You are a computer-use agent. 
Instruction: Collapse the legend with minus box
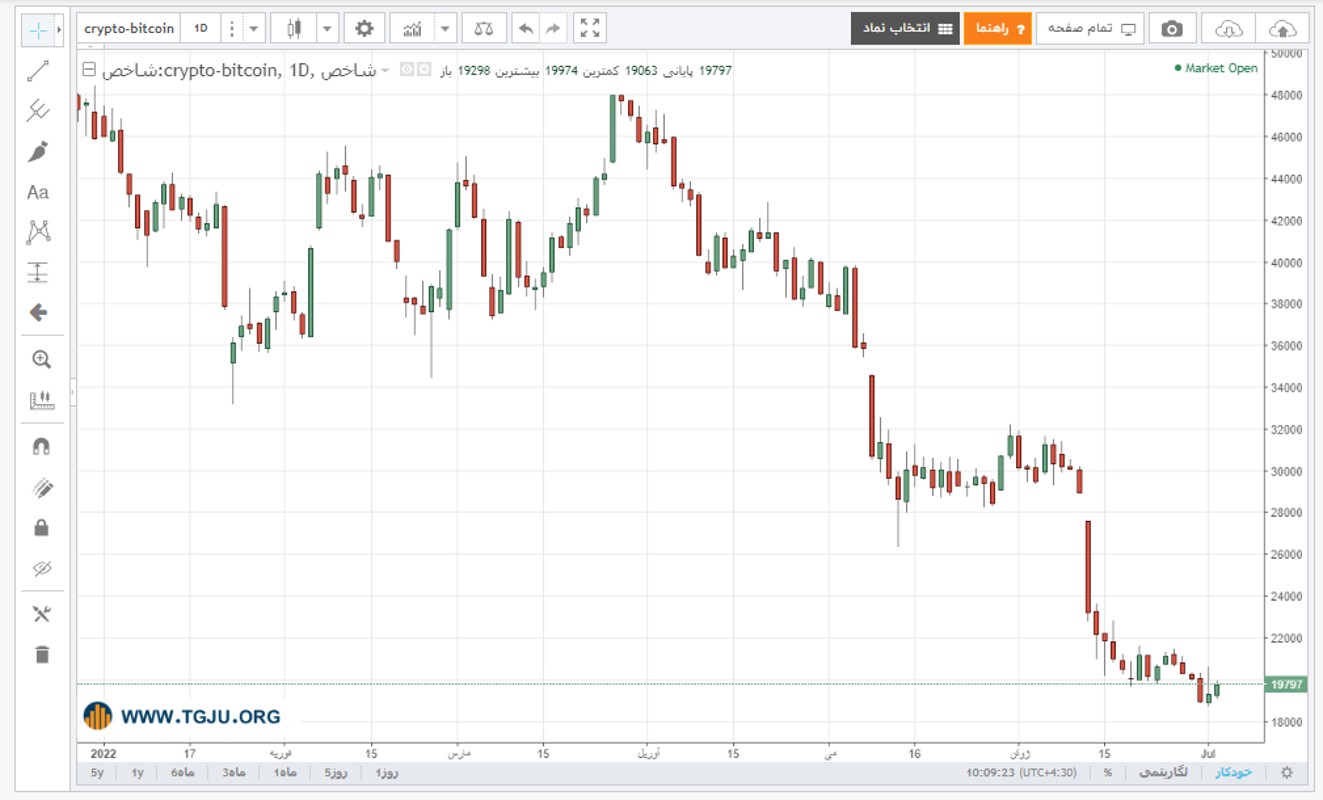pyautogui.click(x=89, y=70)
